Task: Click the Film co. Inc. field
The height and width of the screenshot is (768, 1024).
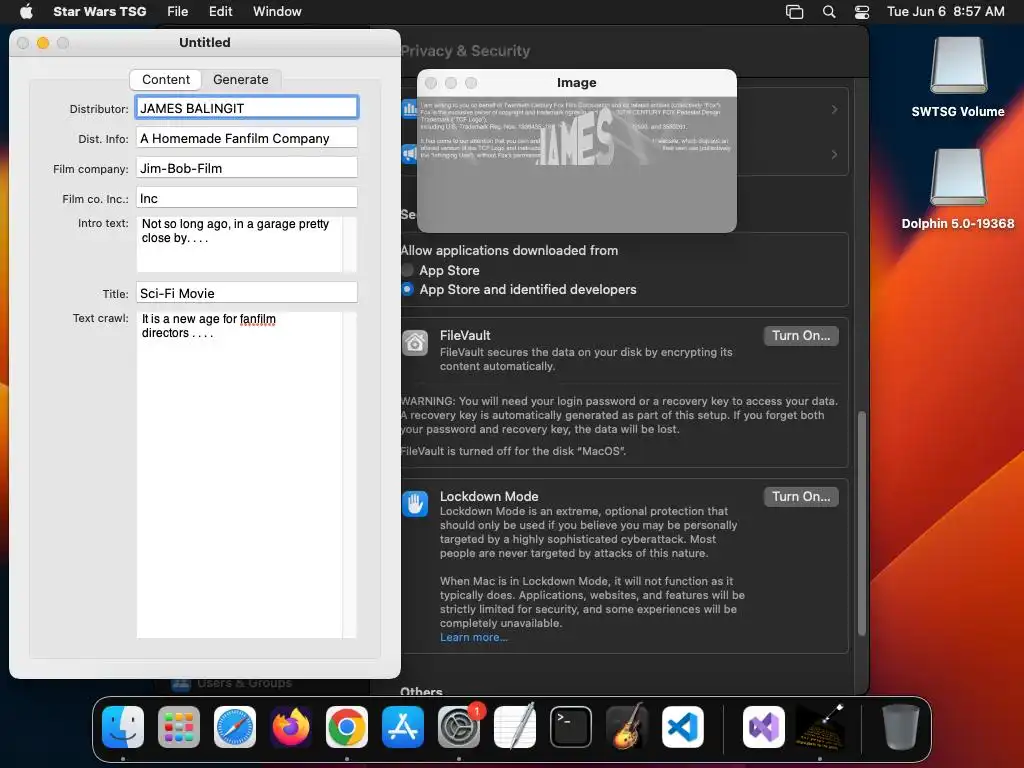Action: [x=247, y=198]
